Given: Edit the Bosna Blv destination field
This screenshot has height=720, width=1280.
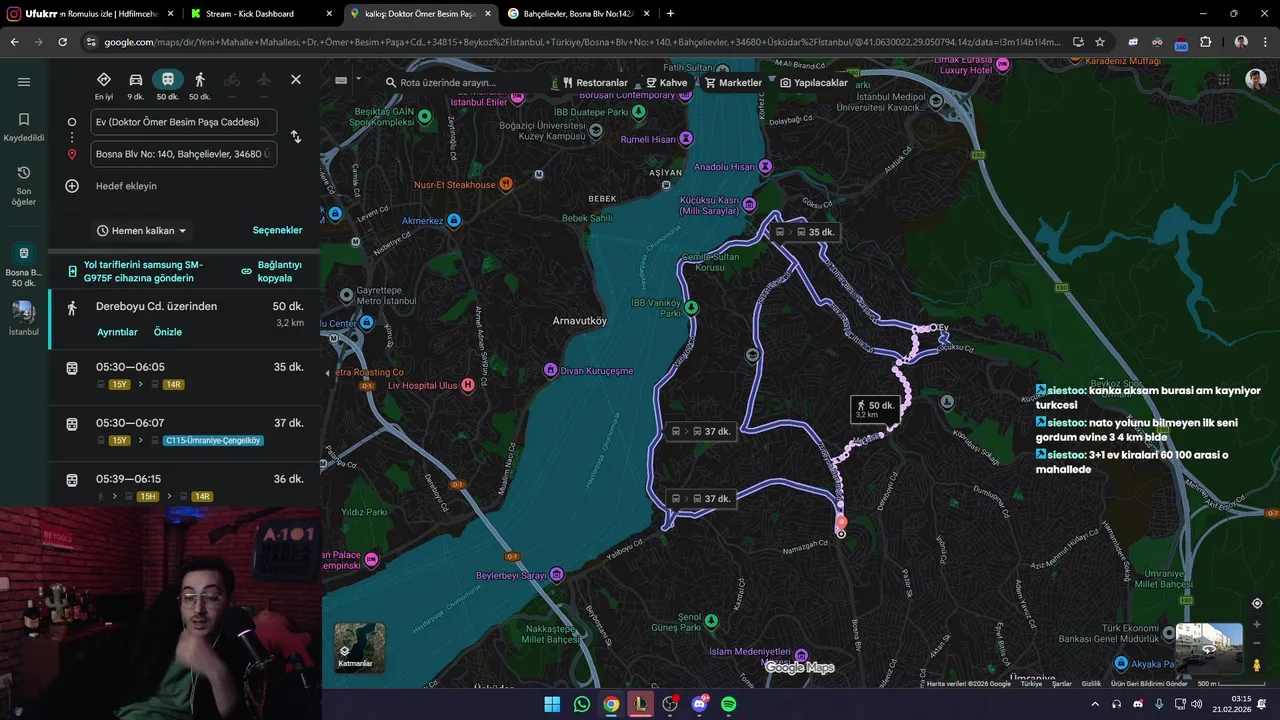Looking at the screenshot, I should coord(183,154).
